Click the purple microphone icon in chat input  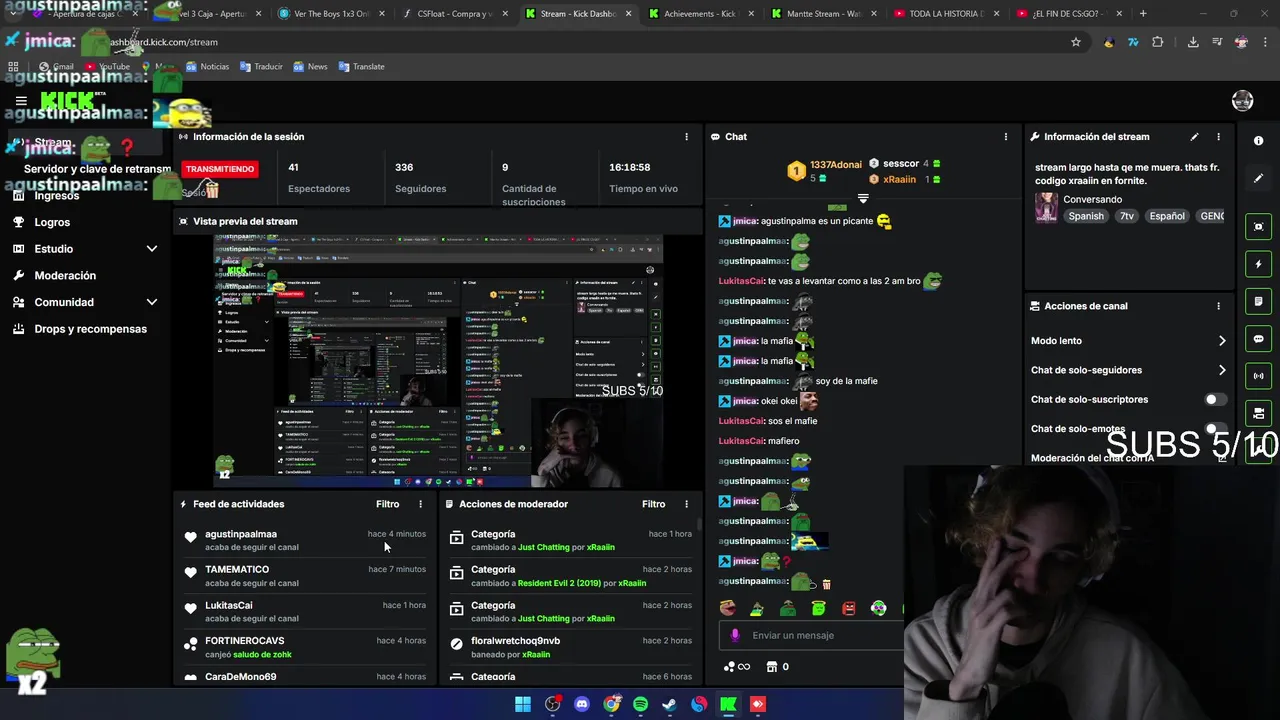coord(735,635)
